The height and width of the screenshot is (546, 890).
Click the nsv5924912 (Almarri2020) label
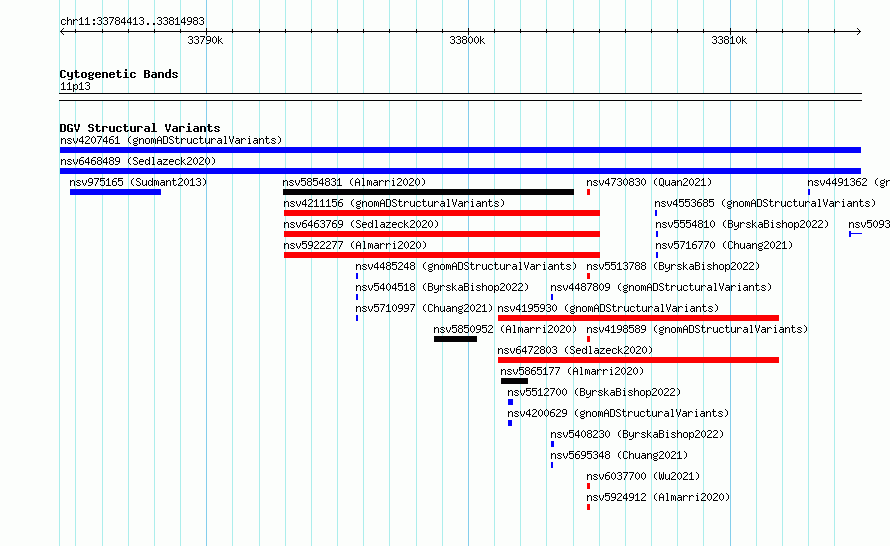coord(658,497)
